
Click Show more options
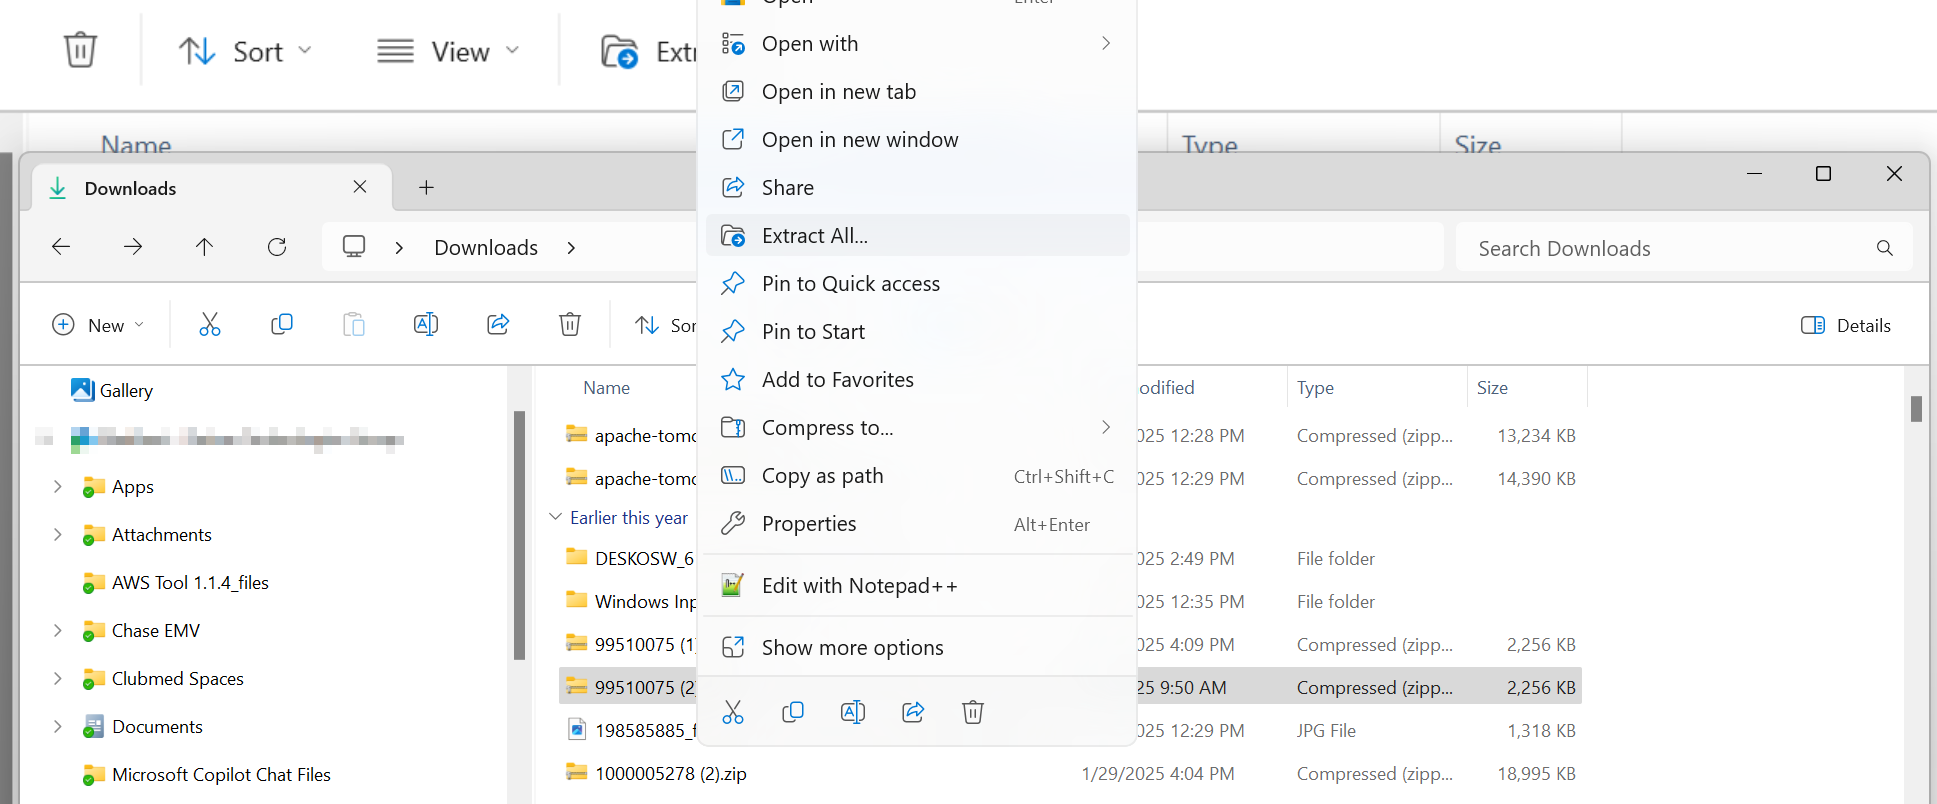tap(917, 647)
